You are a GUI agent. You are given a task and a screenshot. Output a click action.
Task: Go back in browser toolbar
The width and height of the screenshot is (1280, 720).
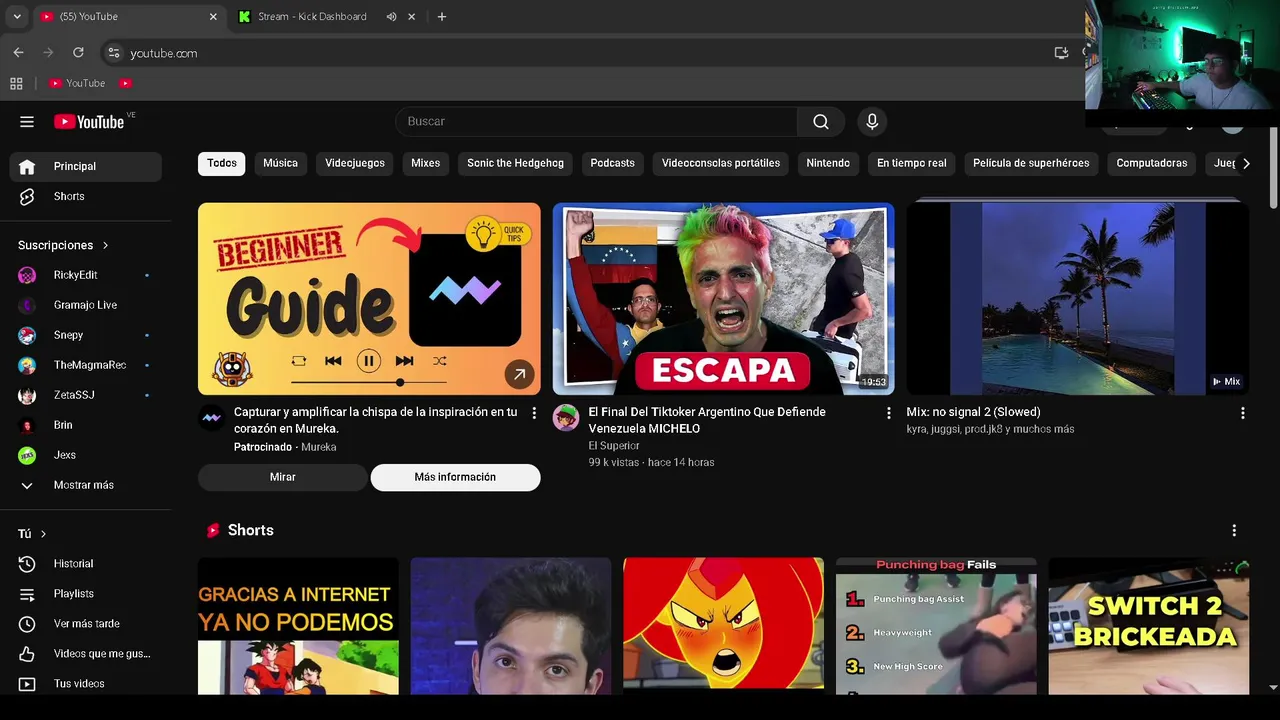(x=18, y=53)
